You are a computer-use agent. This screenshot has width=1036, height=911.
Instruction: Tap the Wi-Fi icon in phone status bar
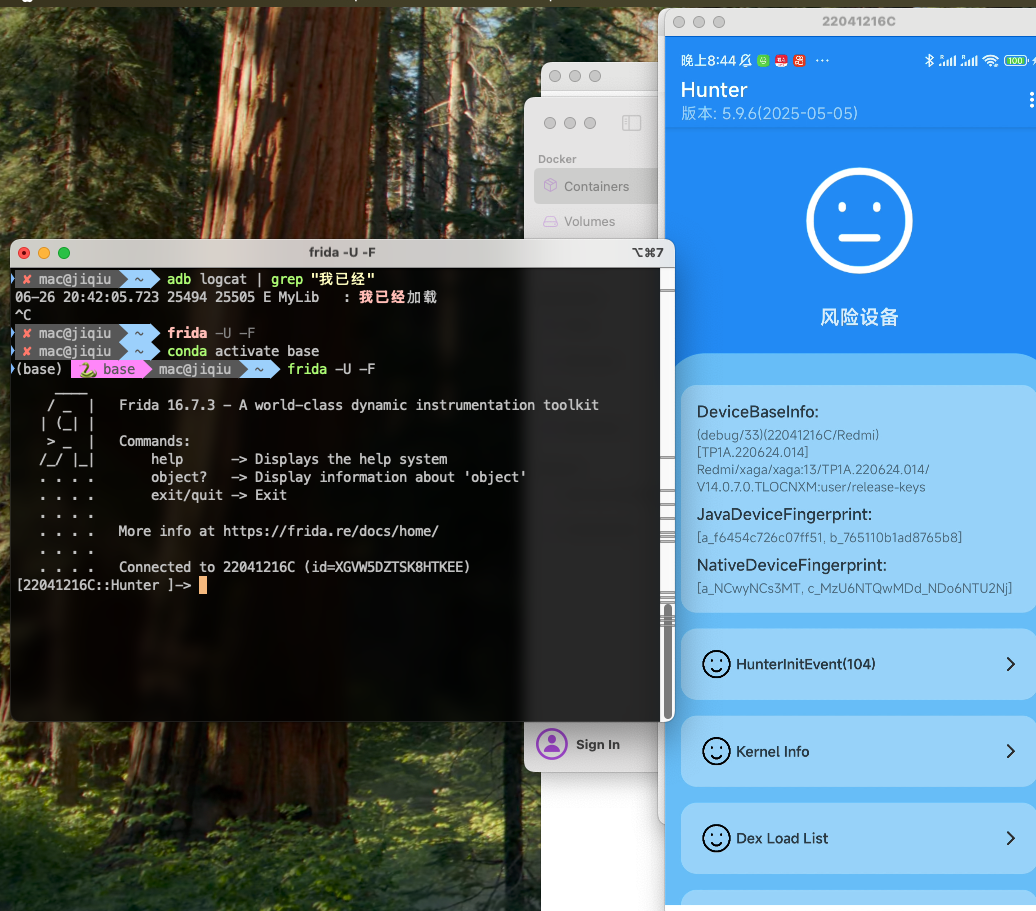click(990, 61)
